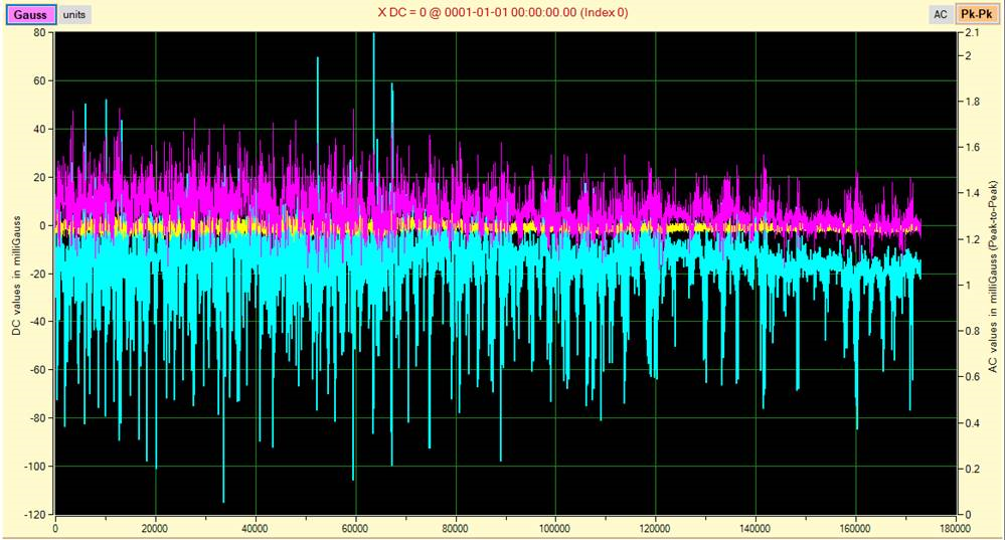Viewport: 1005px width, 540px height.
Task: Click the tallest cyan spike reaching 80
Action: [374, 35]
